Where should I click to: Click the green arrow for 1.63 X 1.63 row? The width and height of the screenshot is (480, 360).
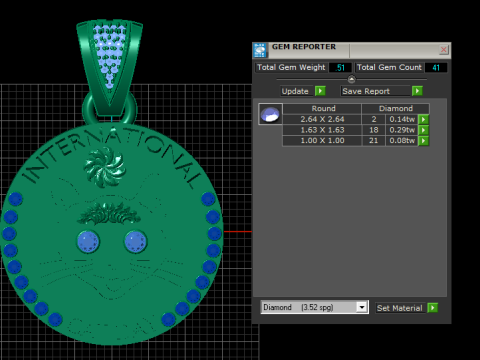[423, 130]
